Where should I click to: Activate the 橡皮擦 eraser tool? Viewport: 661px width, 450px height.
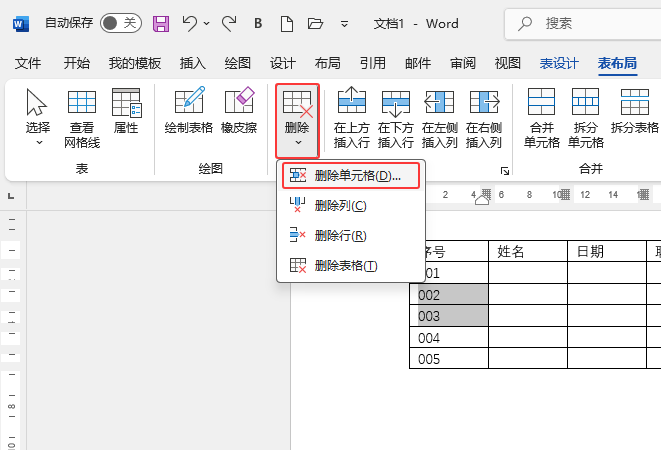(239, 110)
